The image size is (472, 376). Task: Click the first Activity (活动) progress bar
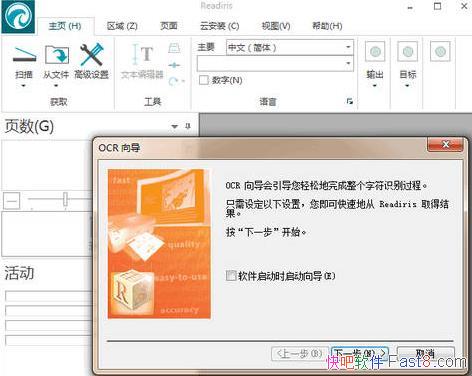click(49, 296)
